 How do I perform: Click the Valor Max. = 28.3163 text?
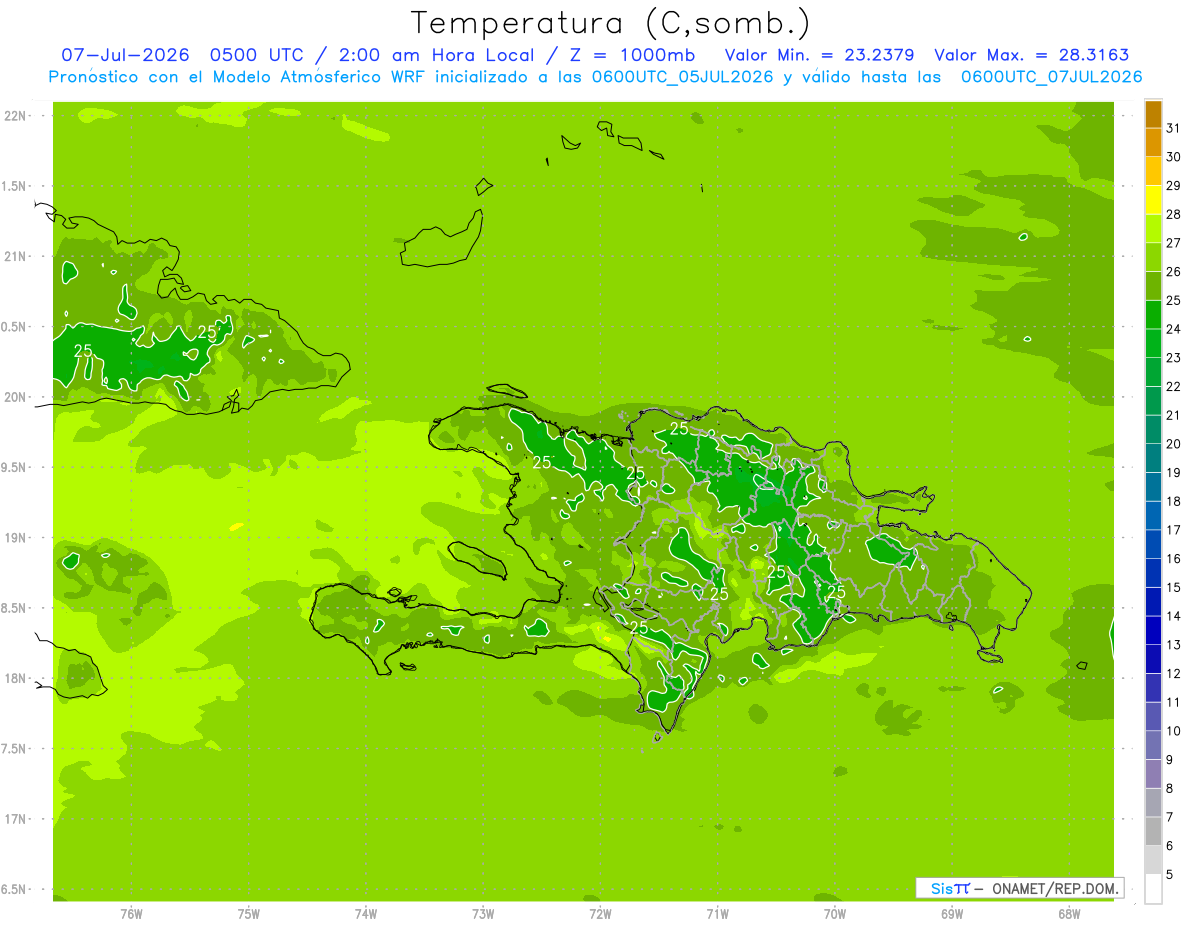[1031, 55]
